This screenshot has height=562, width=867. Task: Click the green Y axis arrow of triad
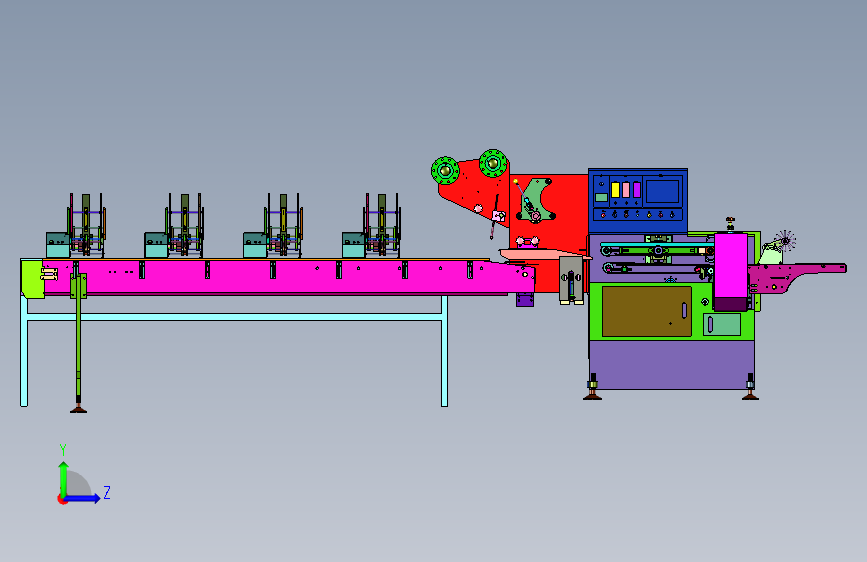(x=63, y=479)
